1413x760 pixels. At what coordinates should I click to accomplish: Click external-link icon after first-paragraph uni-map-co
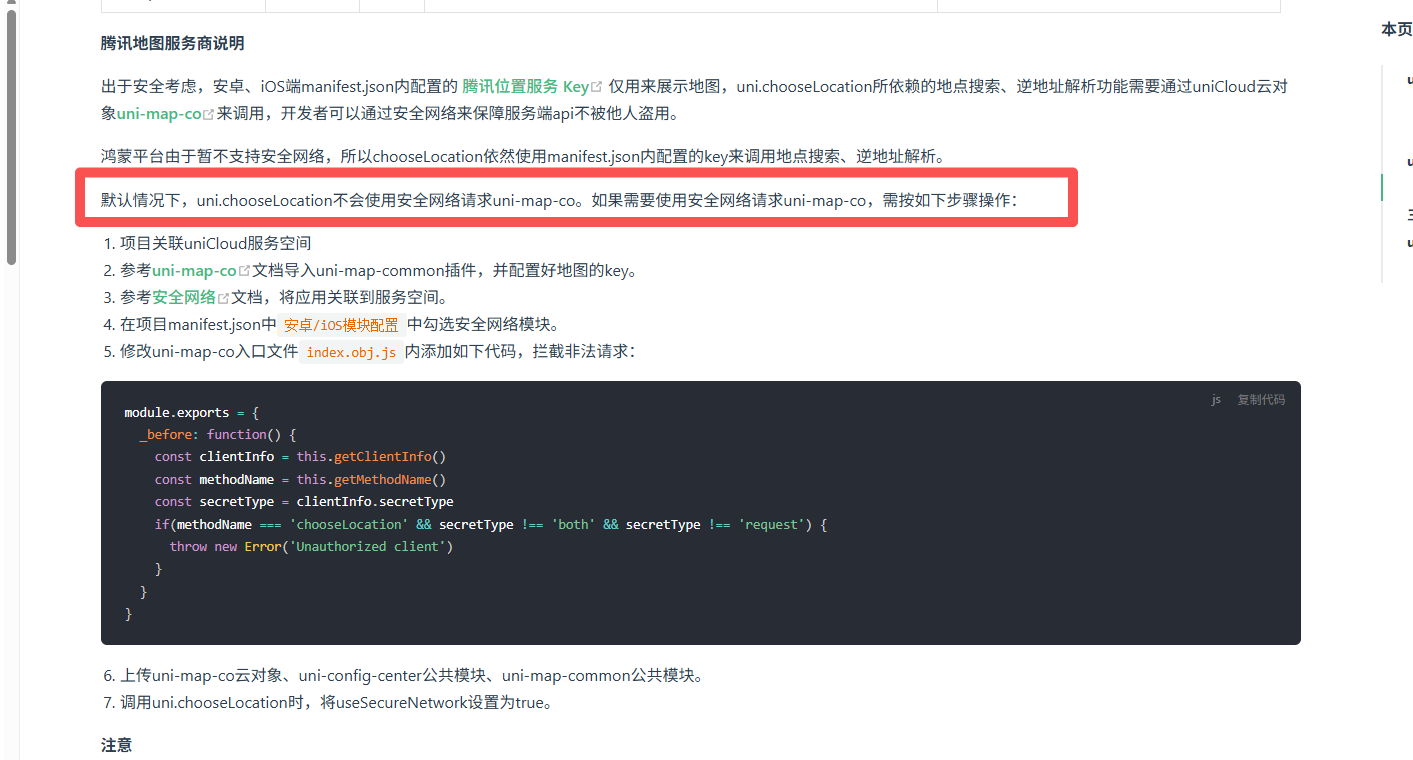coord(209,115)
